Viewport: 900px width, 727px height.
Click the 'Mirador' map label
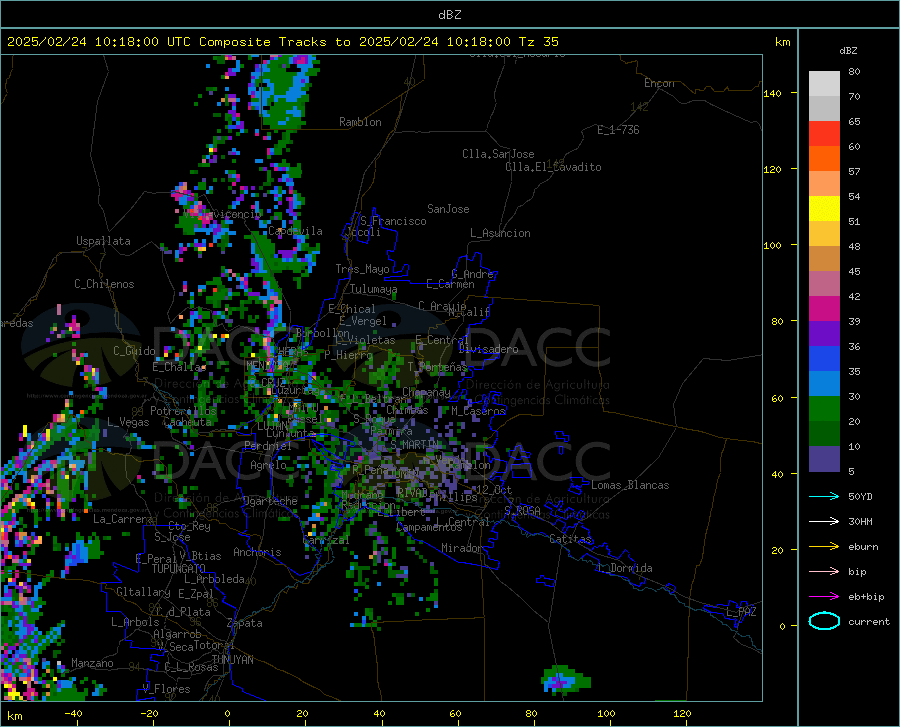tap(462, 548)
